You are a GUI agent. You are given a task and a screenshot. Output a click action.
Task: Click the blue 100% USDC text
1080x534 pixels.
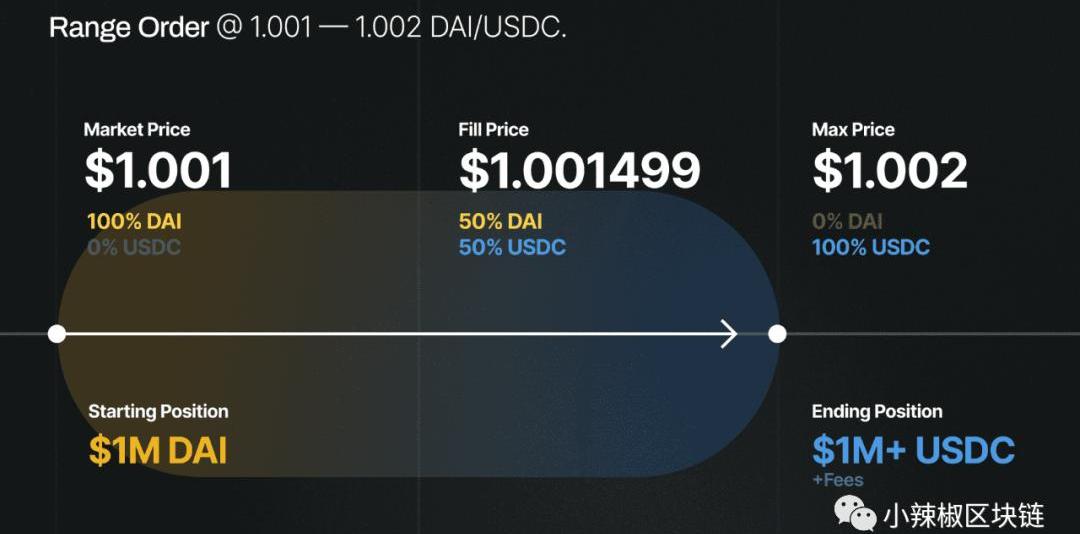click(870, 247)
